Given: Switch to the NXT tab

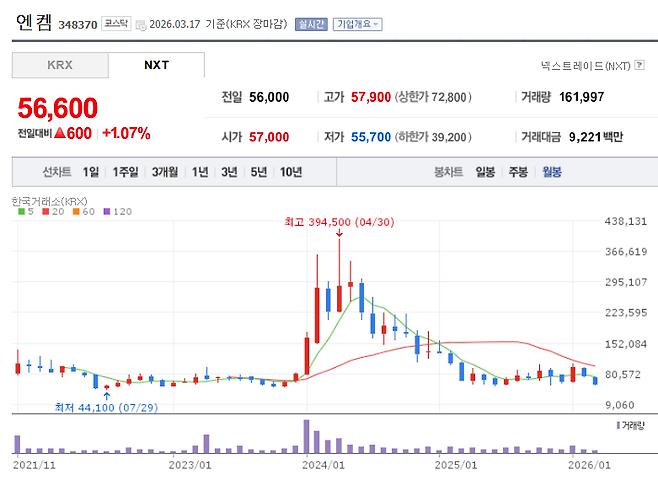Looking at the screenshot, I should [156, 65].
